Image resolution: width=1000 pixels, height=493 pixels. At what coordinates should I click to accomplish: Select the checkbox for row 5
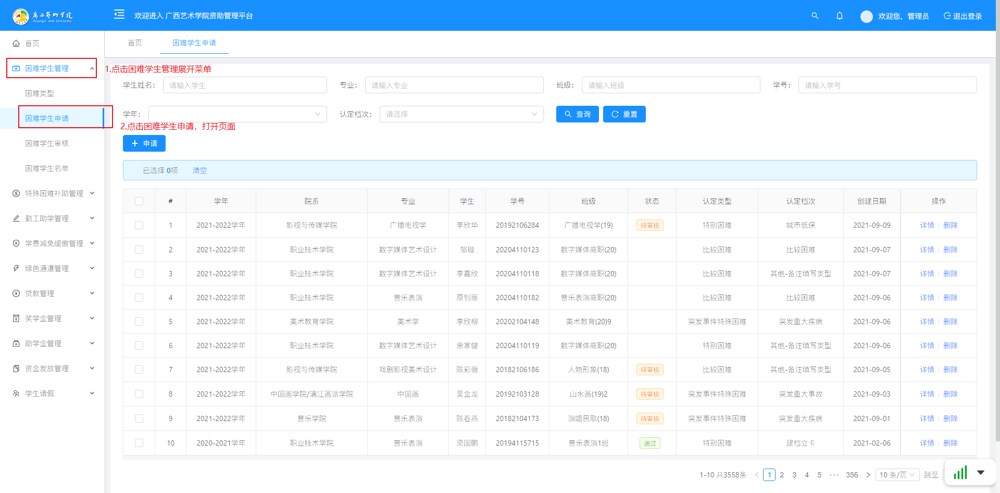[139, 322]
